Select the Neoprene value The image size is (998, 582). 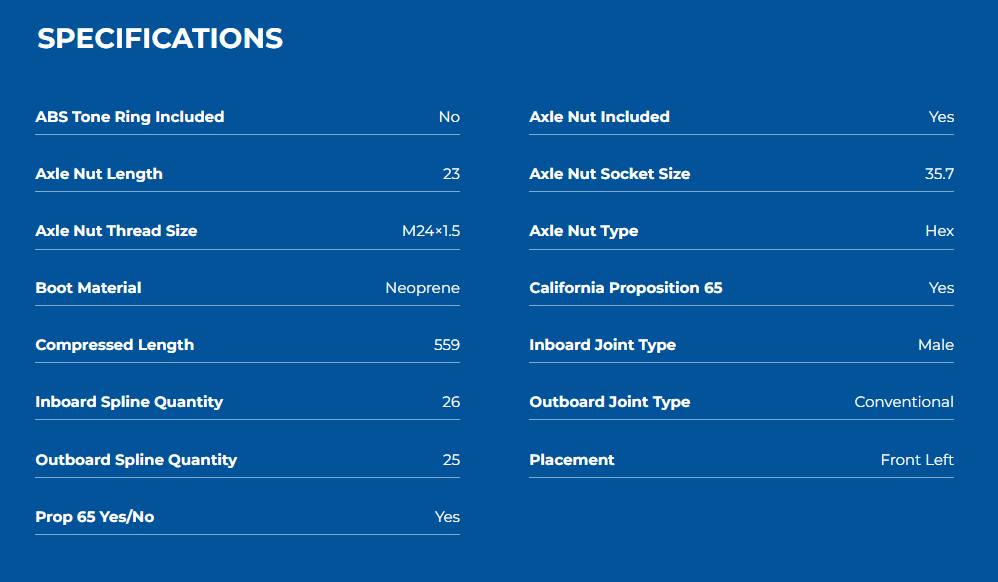(422, 288)
